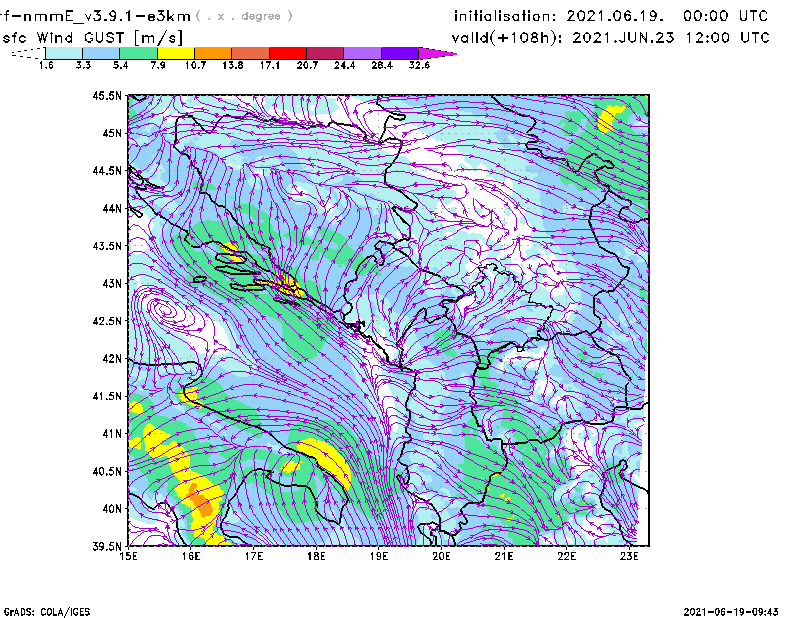Screen dimensions: 800x618
Task: Click the '41N' latitude axis label
Action: [112, 433]
